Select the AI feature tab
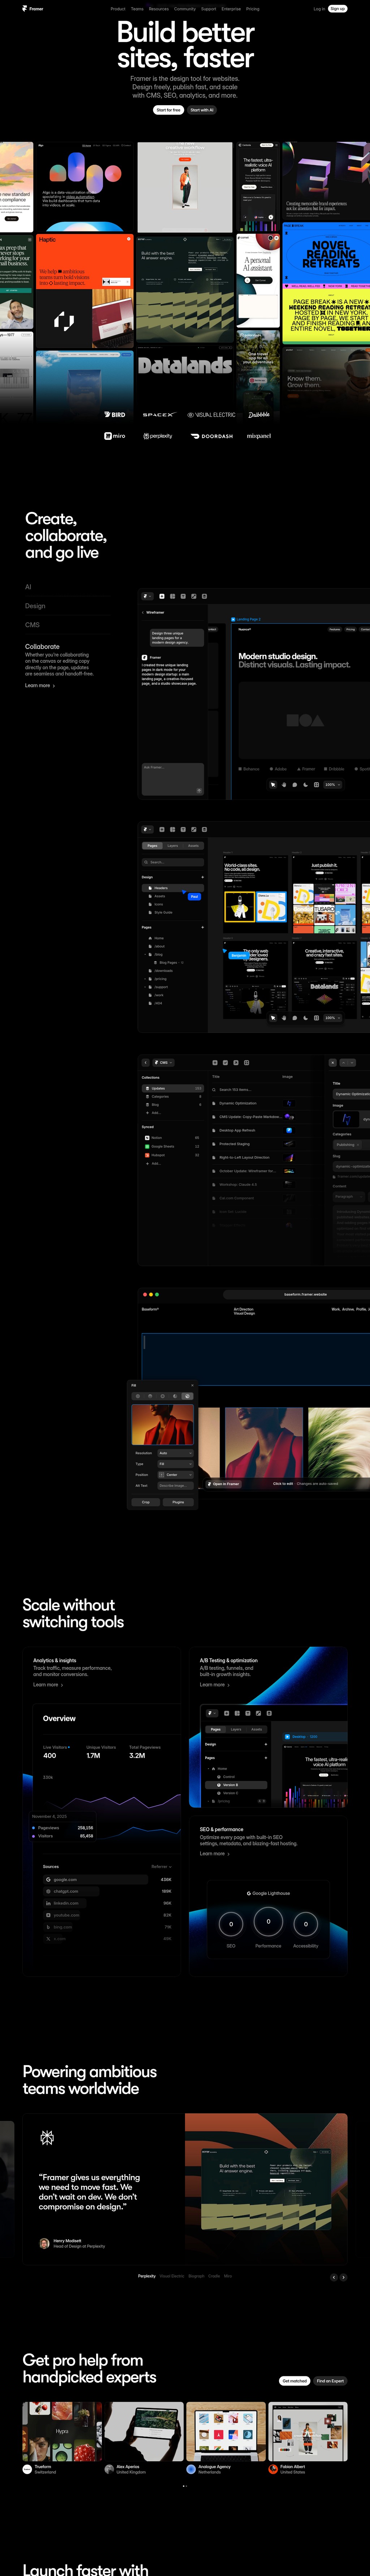This screenshot has height=2576, width=370. (28, 587)
